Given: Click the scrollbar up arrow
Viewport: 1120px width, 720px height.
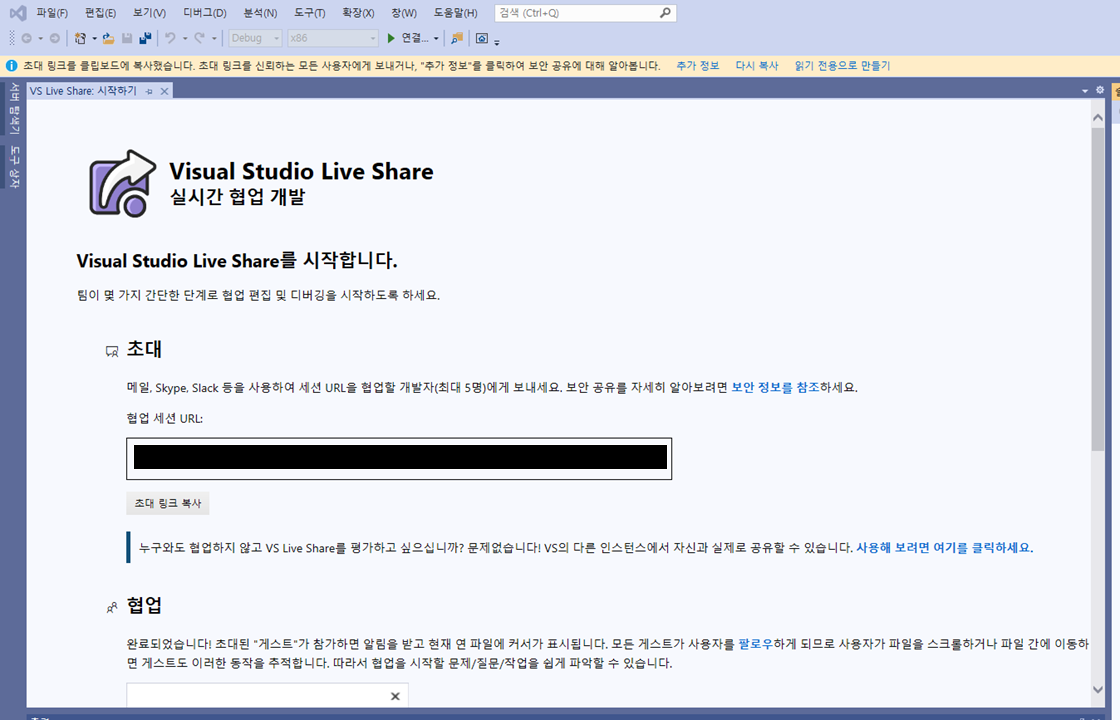Looking at the screenshot, I should click(1098, 117).
